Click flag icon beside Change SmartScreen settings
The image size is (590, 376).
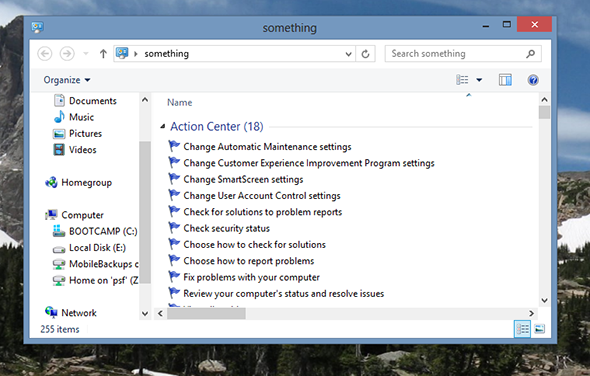point(174,179)
